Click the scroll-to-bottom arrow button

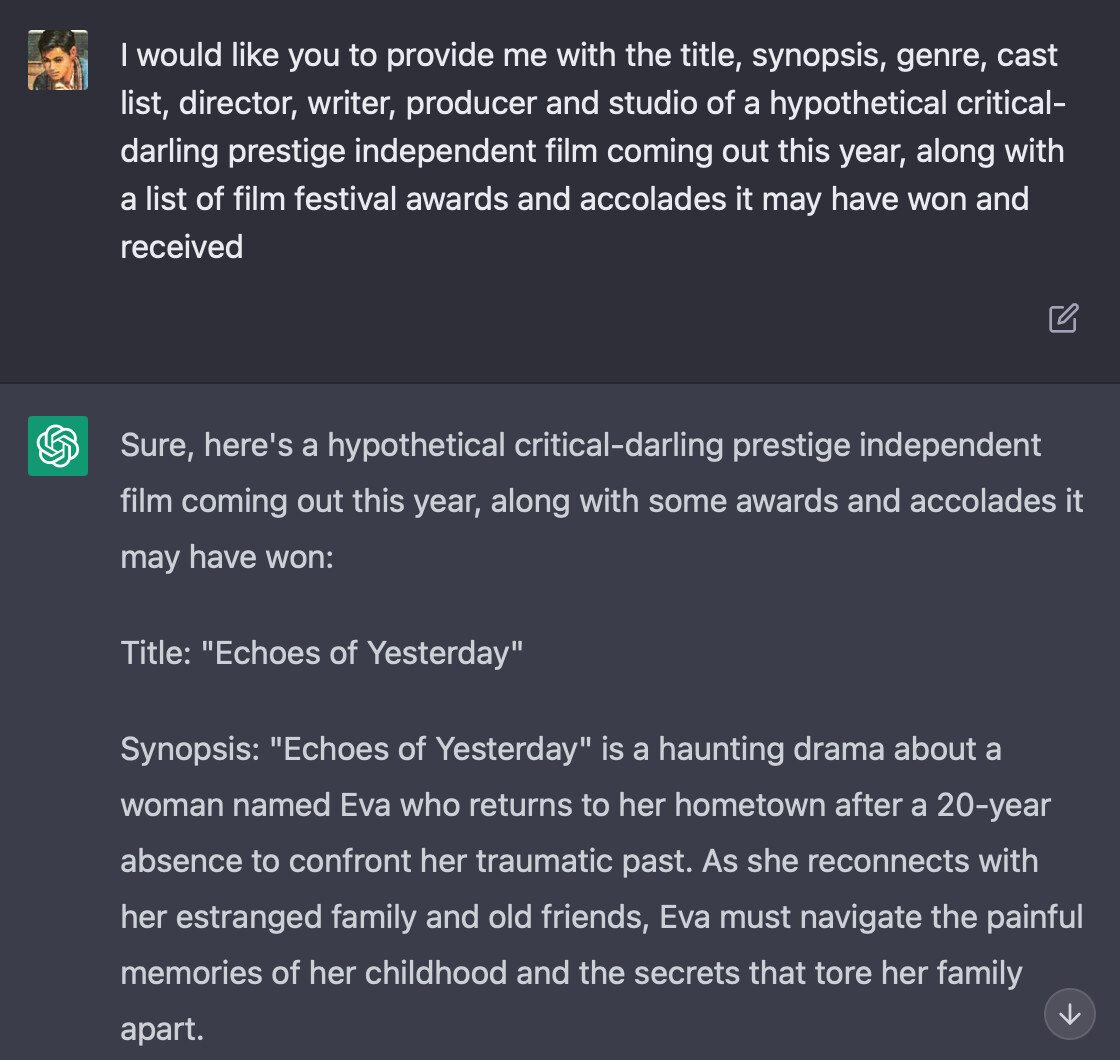click(1069, 1014)
